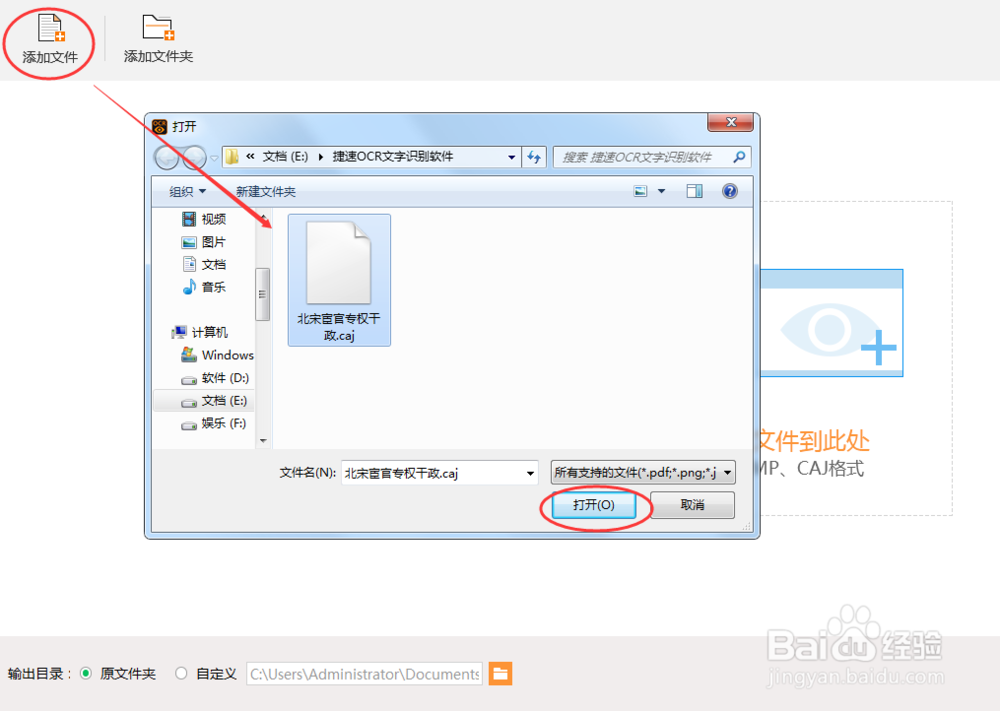Click the refresh button beside the address bar
Viewport: 1000px width, 711px height.
click(x=534, y=157)
